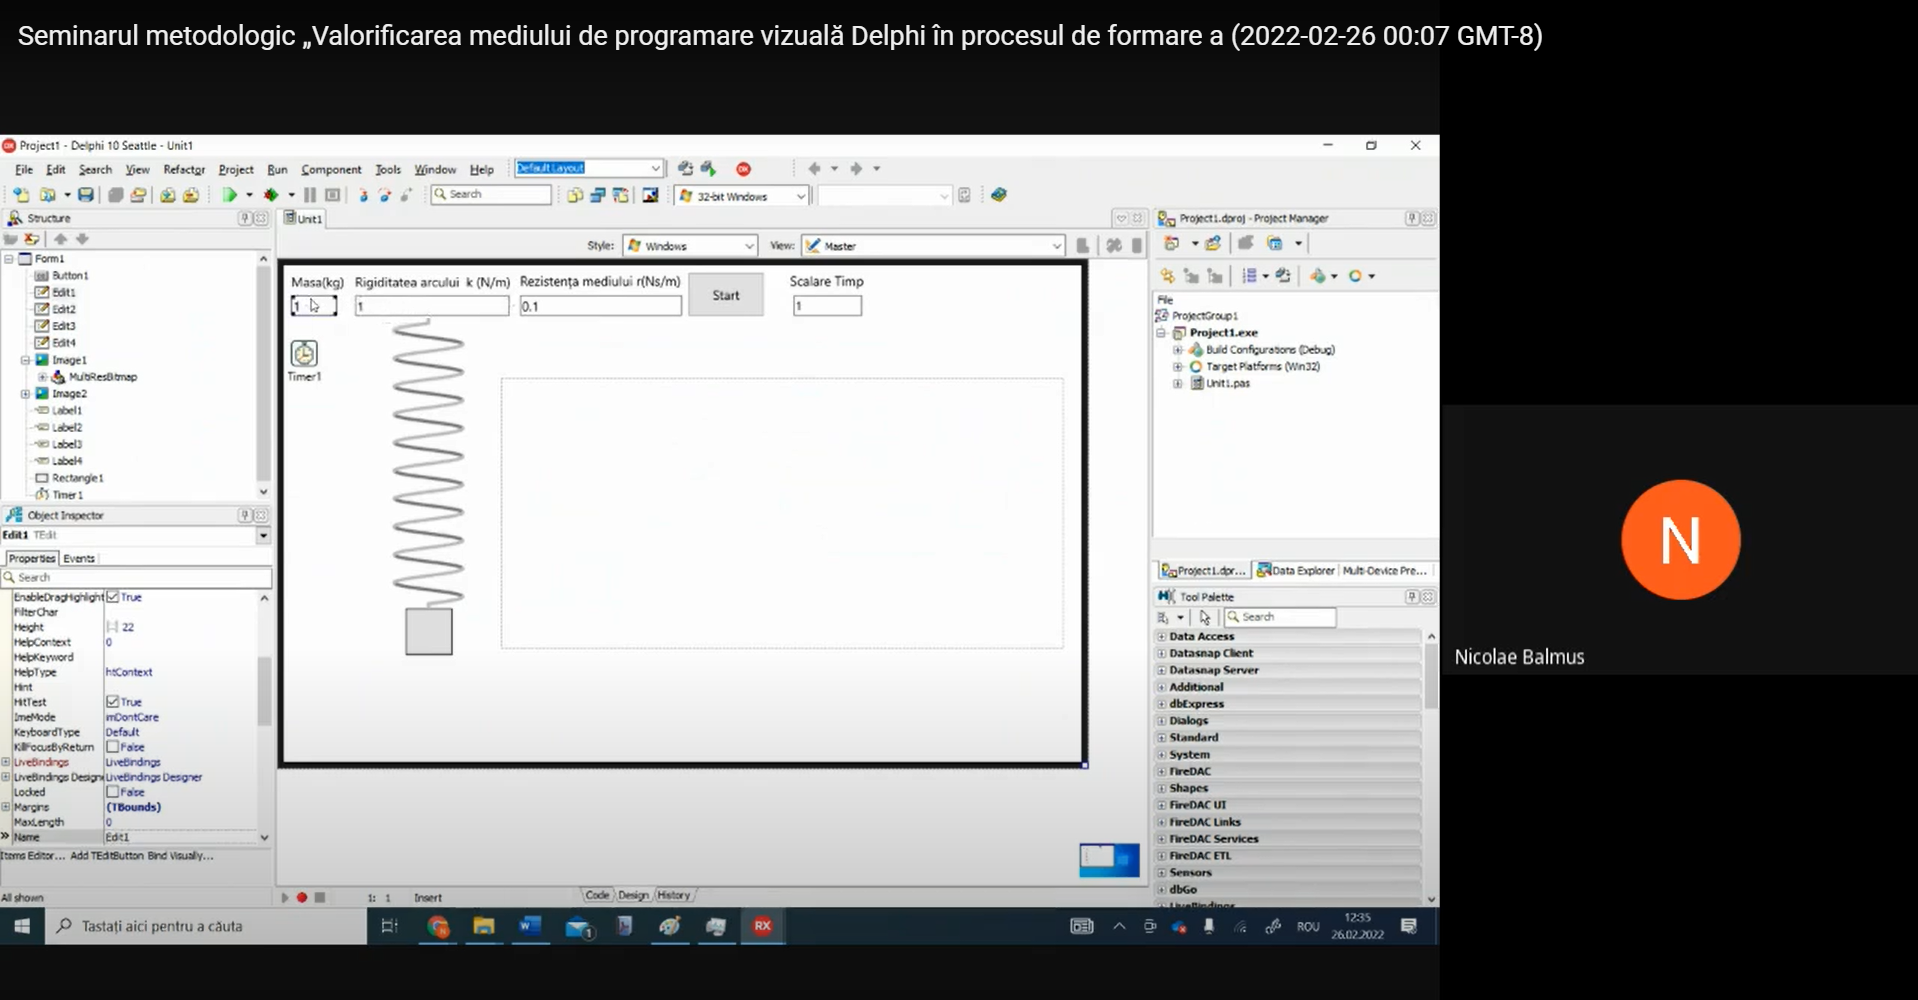Toggle the EnableDragHighlight checkbox
The height and width of the screenshot is (1000, 1918).
(x=113, y=597)
